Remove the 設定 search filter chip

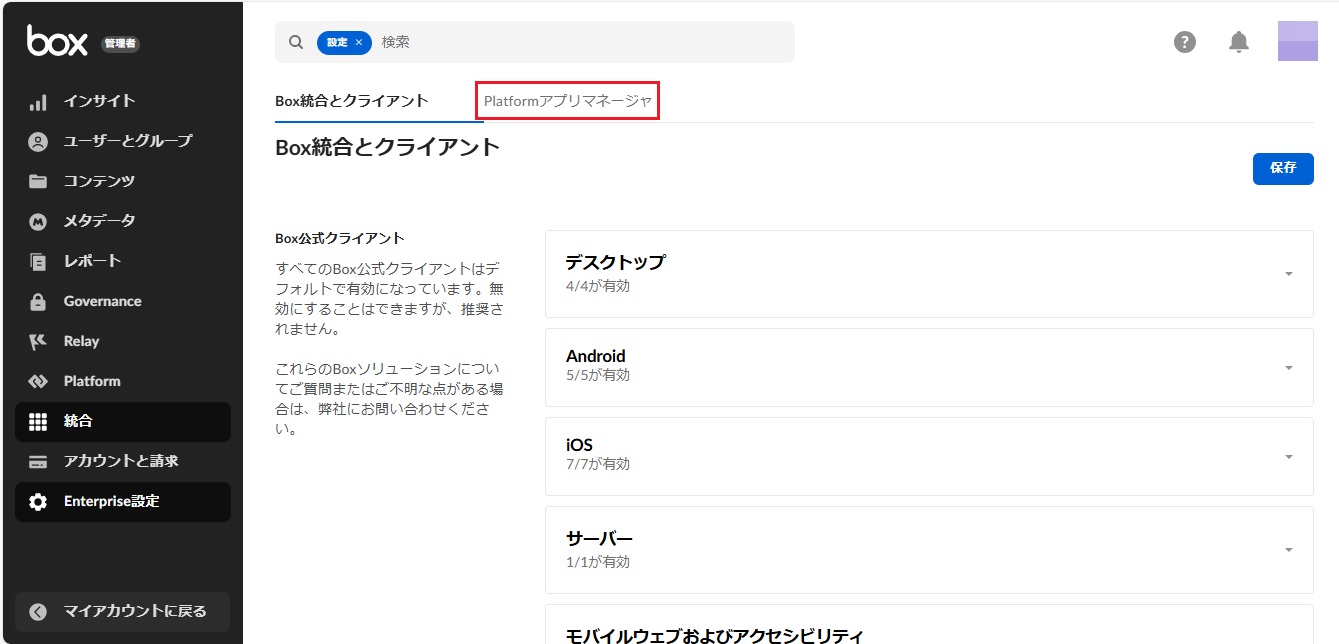pos(359,42)
